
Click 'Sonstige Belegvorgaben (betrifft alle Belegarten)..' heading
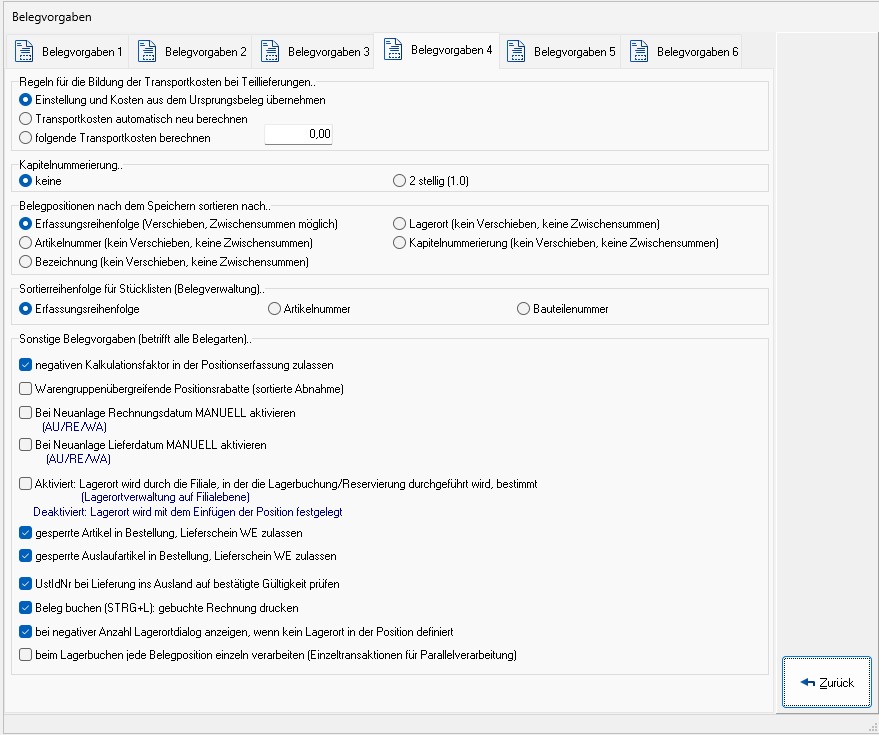[x=135, y=339]
